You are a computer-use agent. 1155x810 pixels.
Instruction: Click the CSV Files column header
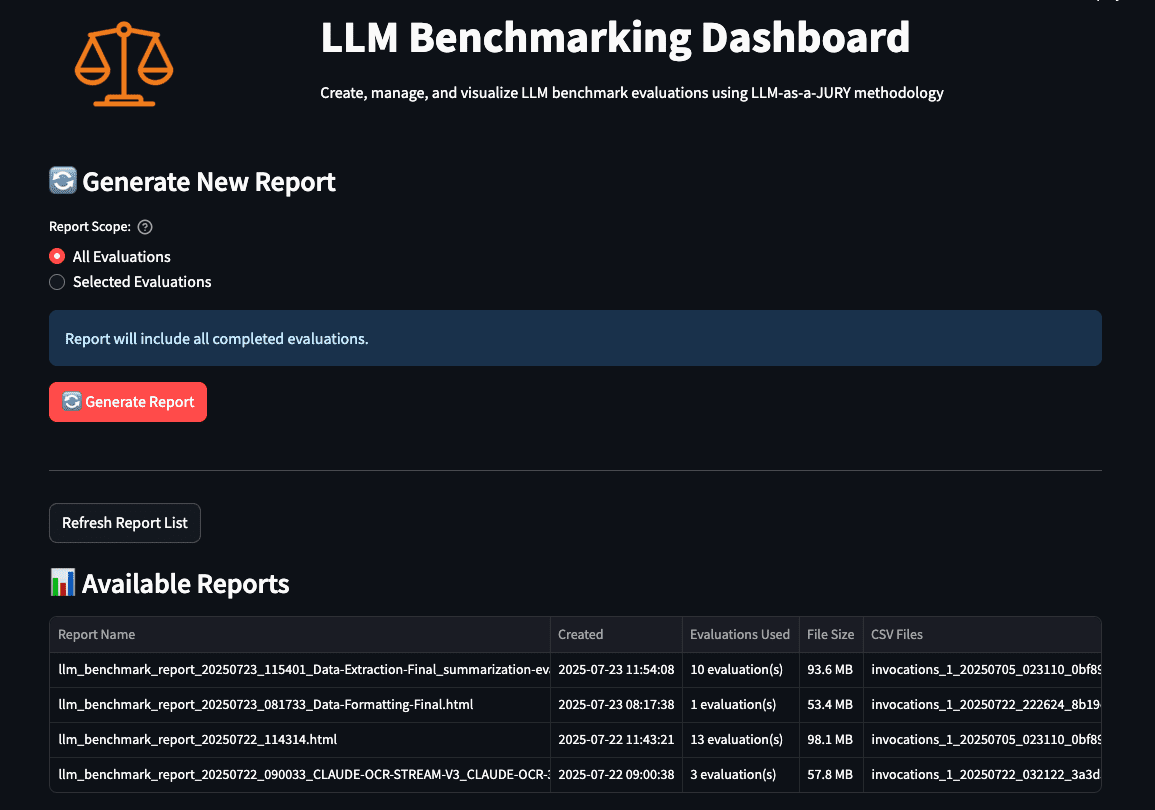pos(897,634)
